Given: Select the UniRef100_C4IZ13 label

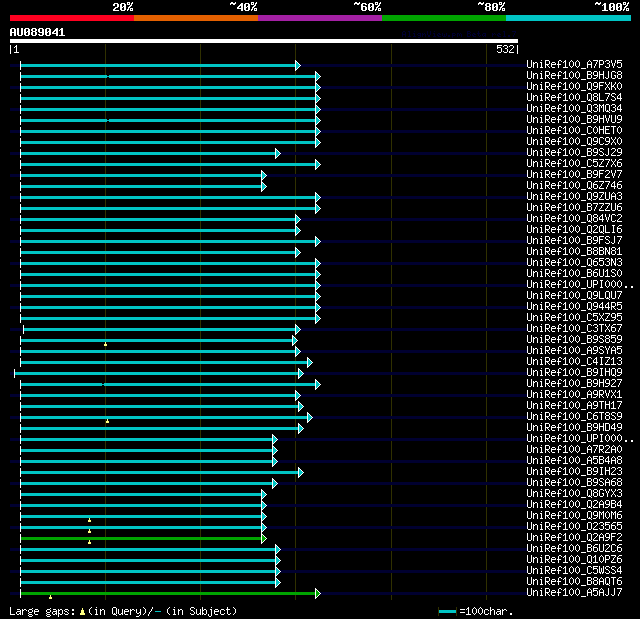Looking at the screenshot, I should (574, 362).
